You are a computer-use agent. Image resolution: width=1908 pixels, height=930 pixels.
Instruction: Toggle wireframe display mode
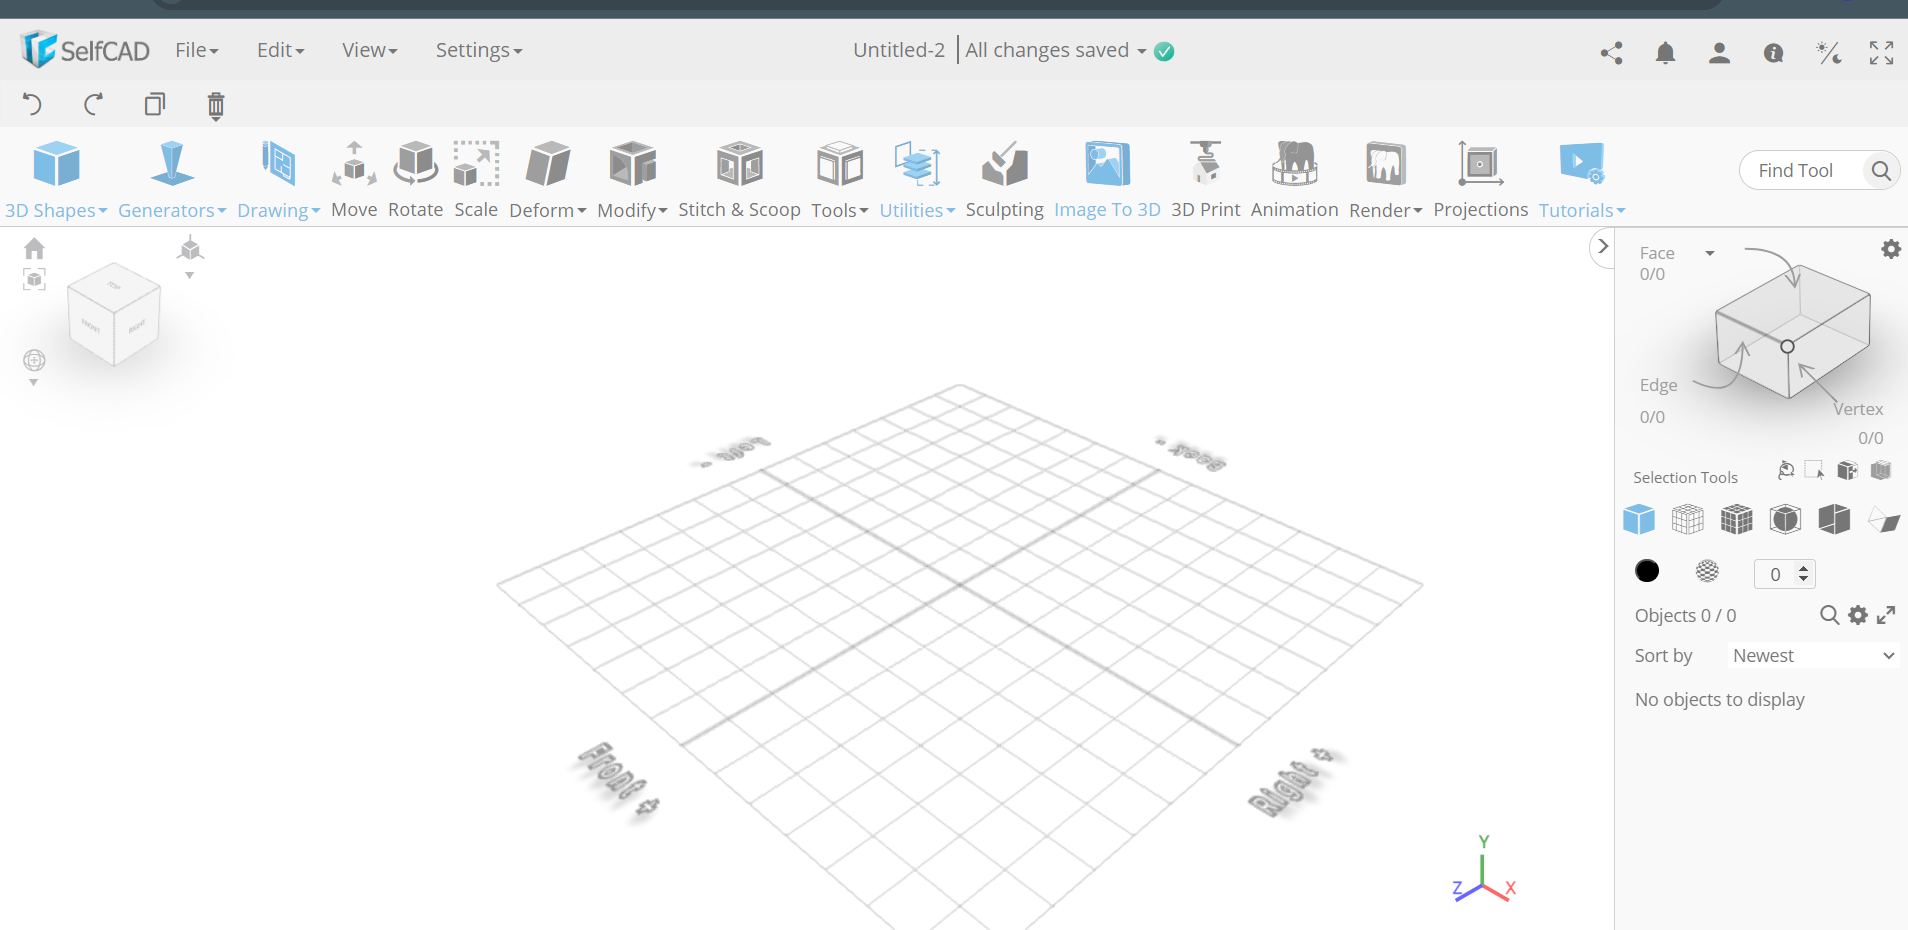[1687, 520]
